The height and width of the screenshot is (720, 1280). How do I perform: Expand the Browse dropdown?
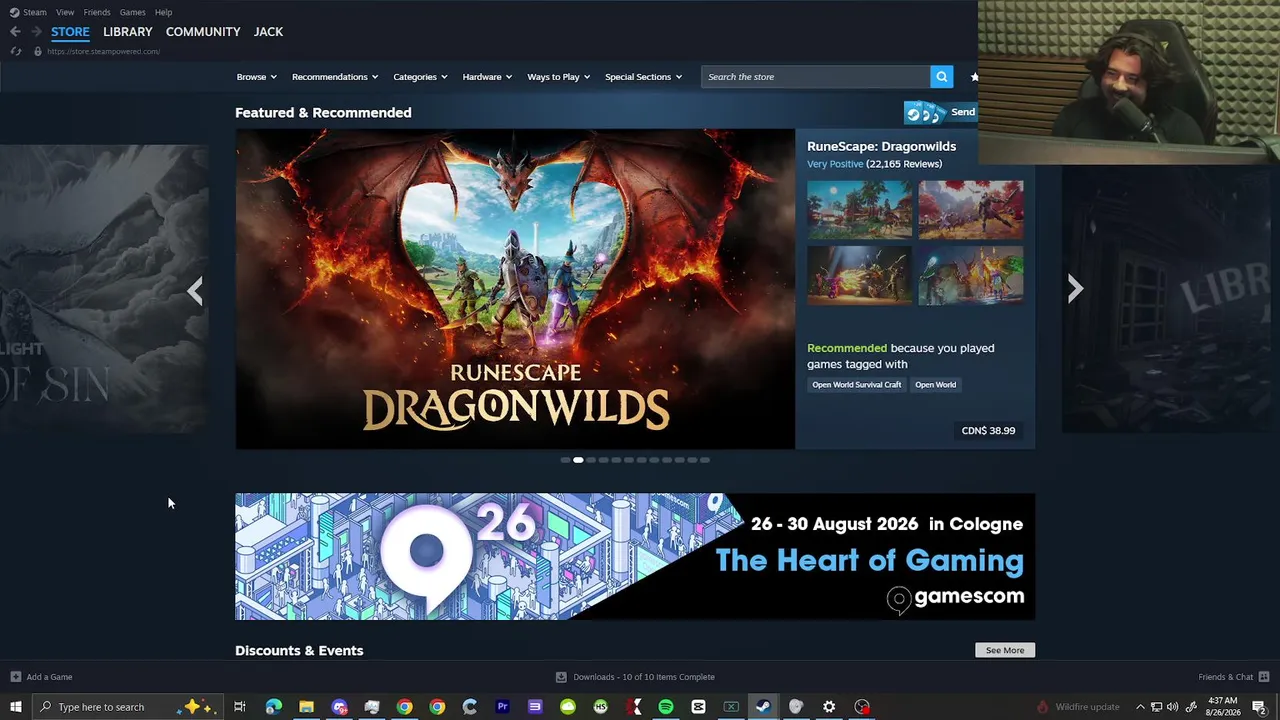click(256, 77)
